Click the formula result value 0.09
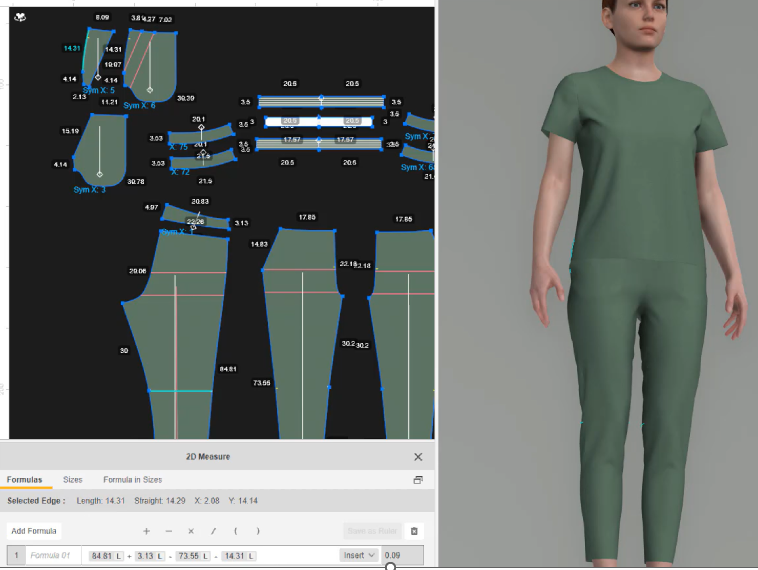The height and width of the screenshot is (570, 758). click(x=402, y=555)
